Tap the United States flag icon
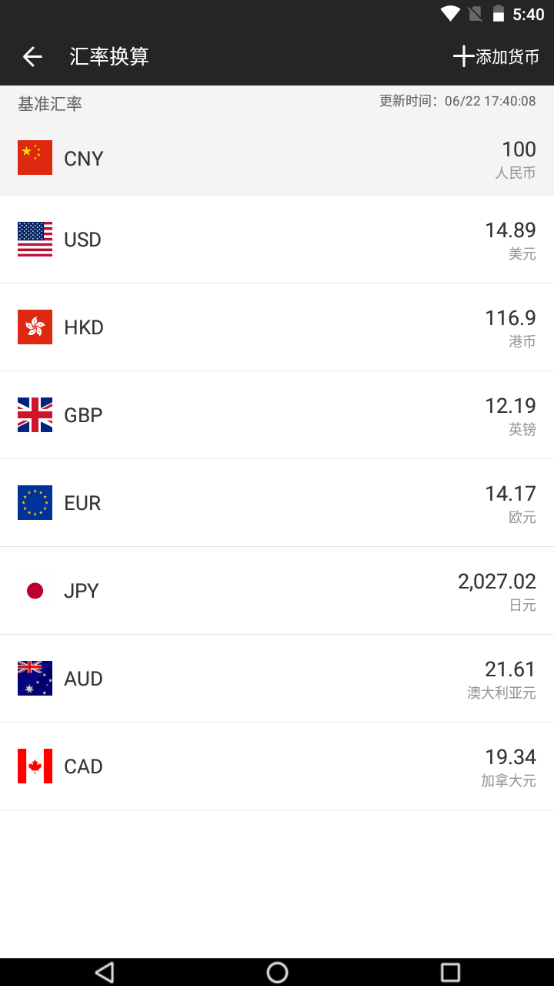The width and height of the screenshot is (554, 986). 35,240
